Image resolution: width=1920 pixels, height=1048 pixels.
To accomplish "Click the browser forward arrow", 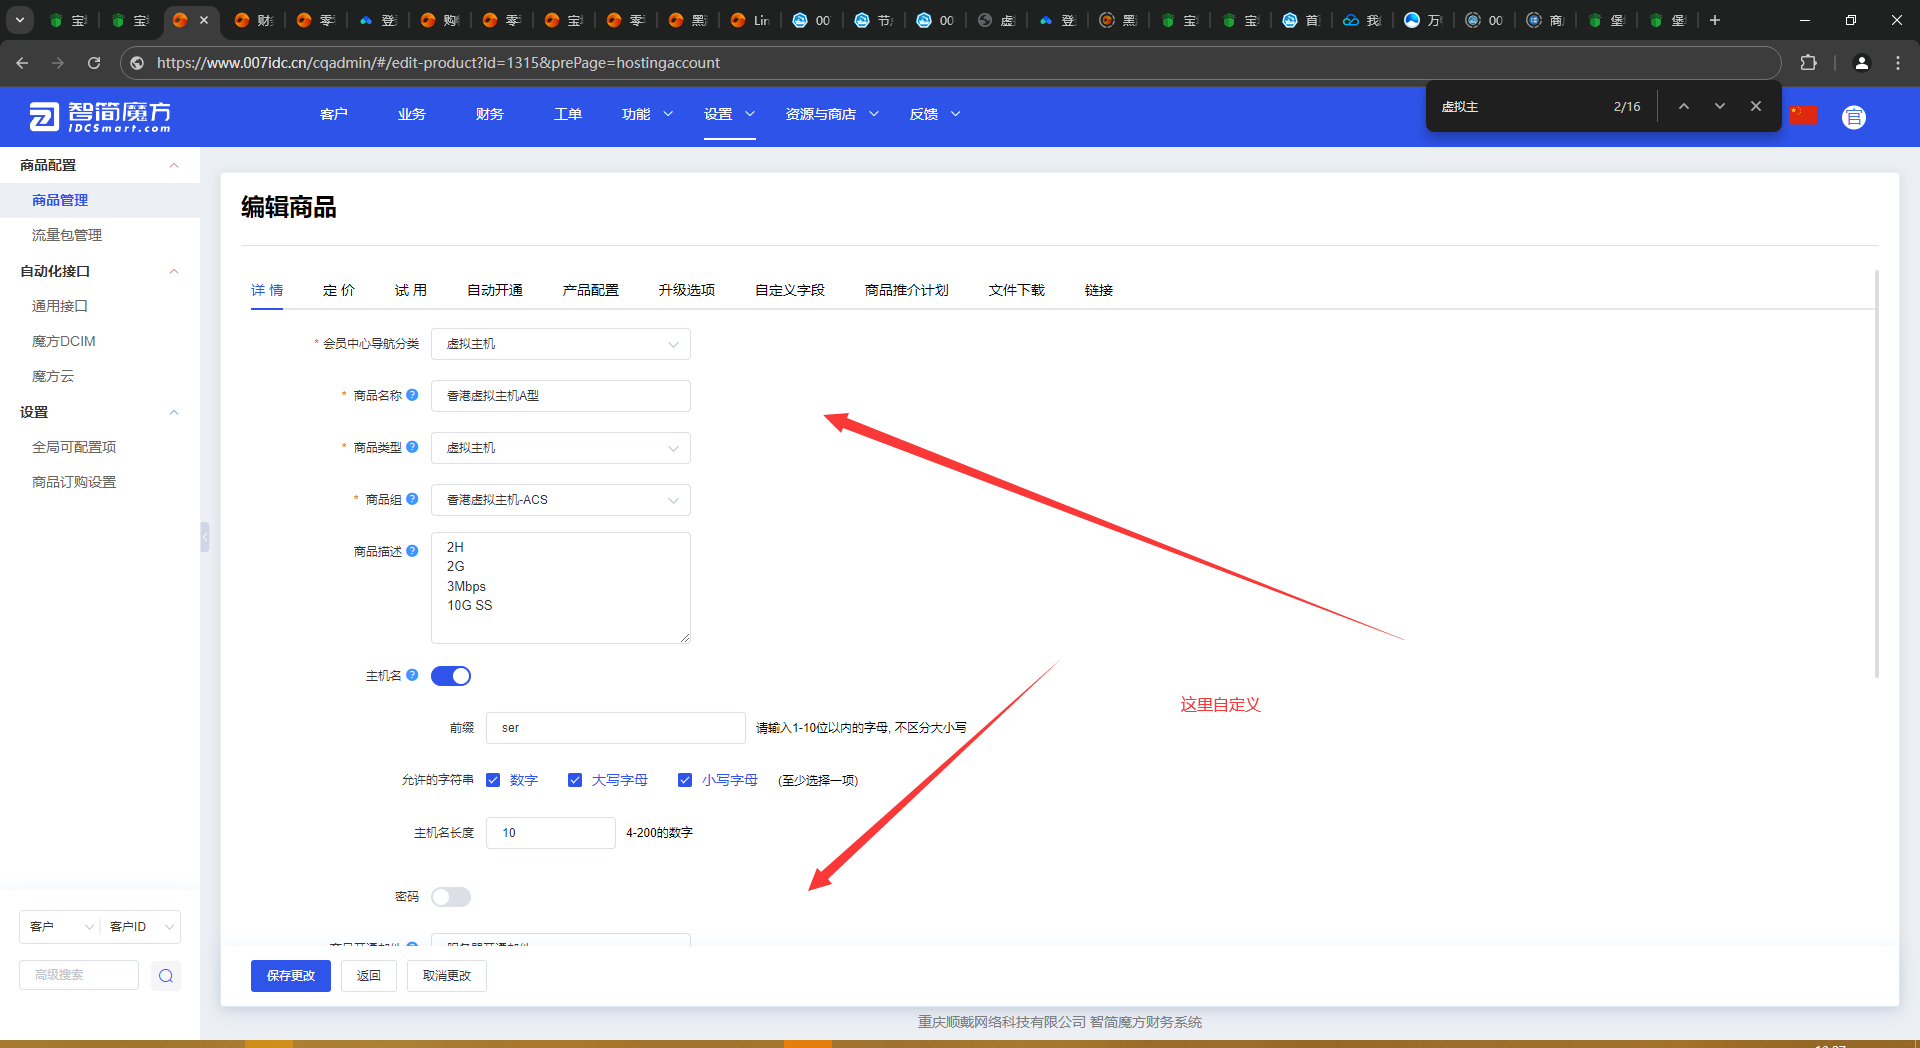I will pyautogui.click(x=58, y=63).
